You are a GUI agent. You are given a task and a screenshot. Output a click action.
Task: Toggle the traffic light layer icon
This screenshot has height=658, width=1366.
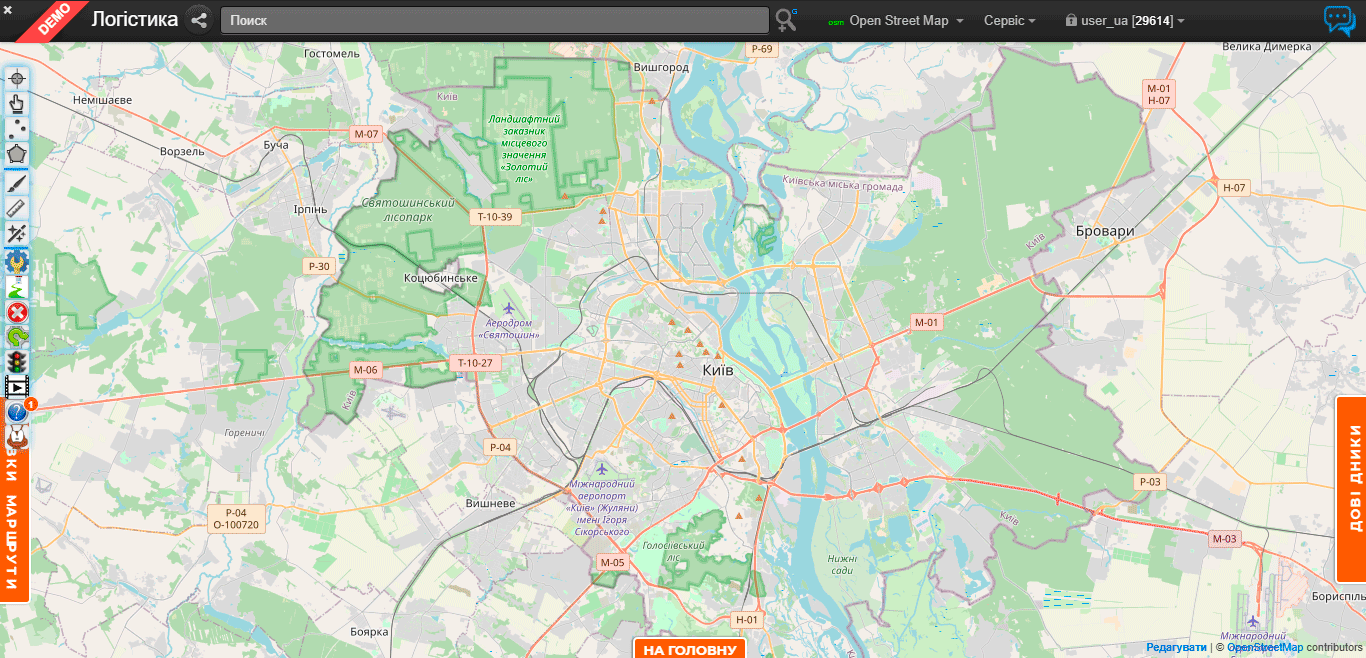(17, 362)
